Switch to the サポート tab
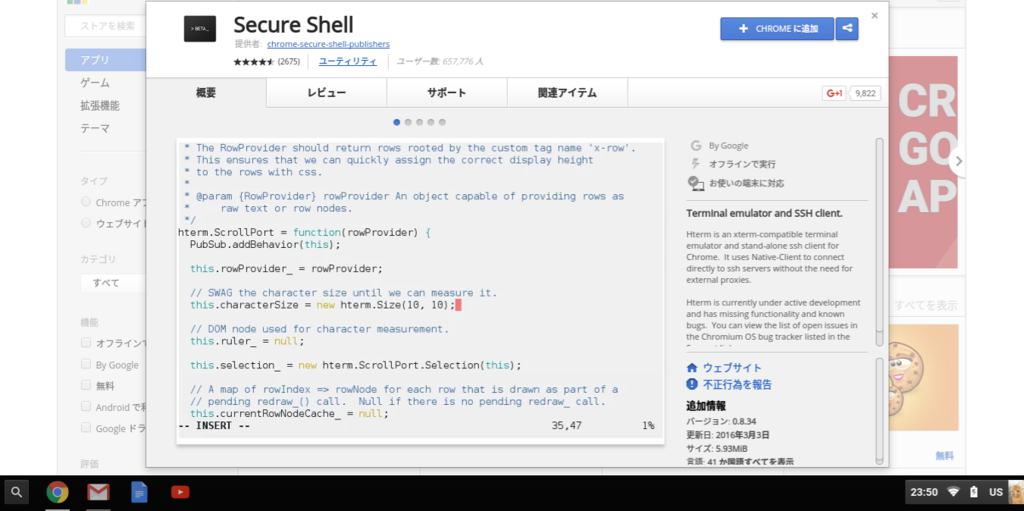 coord(447,93)
